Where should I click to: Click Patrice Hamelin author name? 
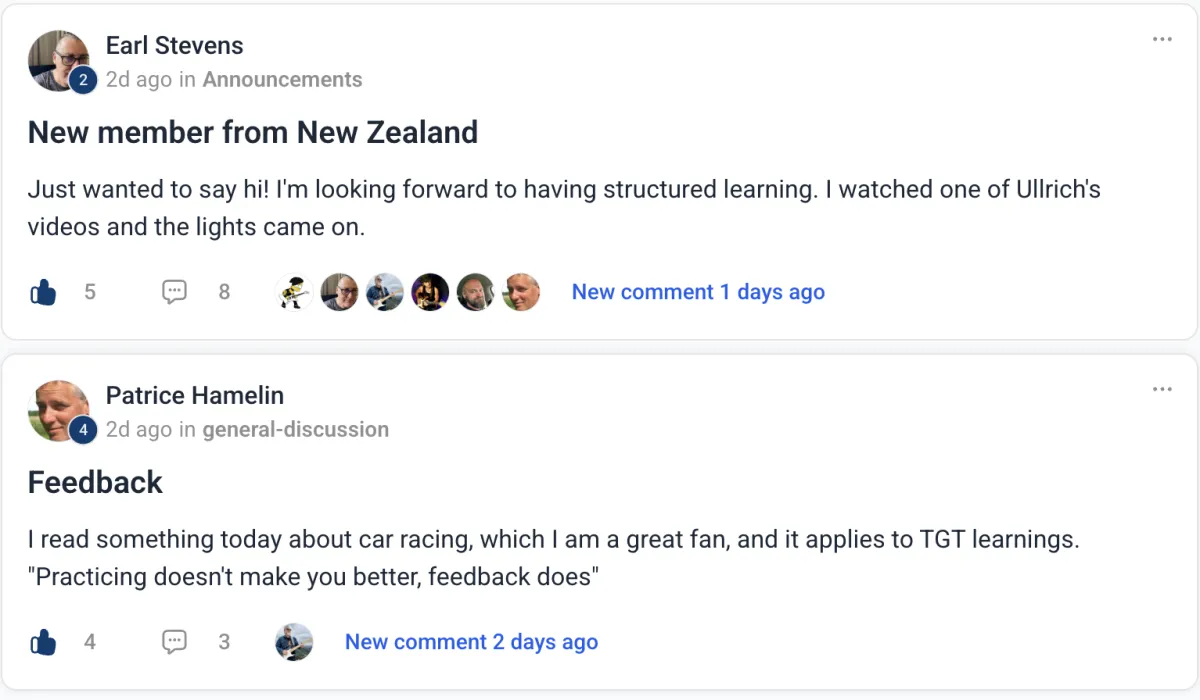coord(195,396)
